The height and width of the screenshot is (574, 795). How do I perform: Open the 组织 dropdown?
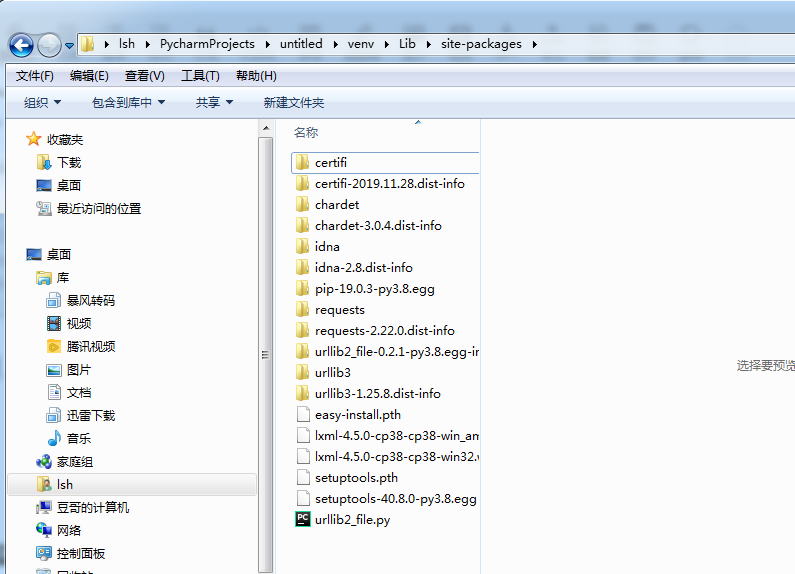point(43,103)
